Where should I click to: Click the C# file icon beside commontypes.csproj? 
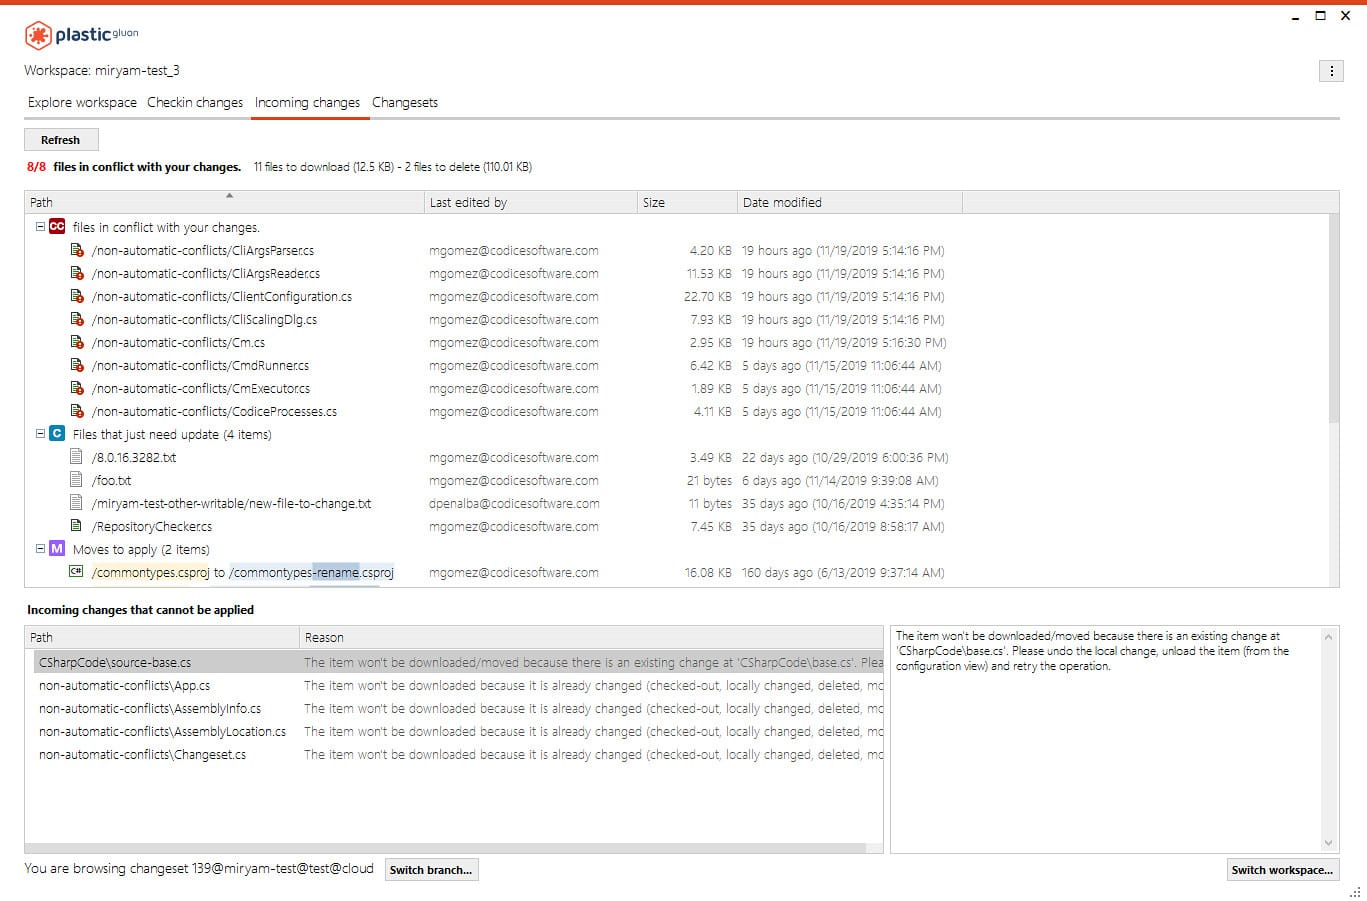tap(77, 572)
